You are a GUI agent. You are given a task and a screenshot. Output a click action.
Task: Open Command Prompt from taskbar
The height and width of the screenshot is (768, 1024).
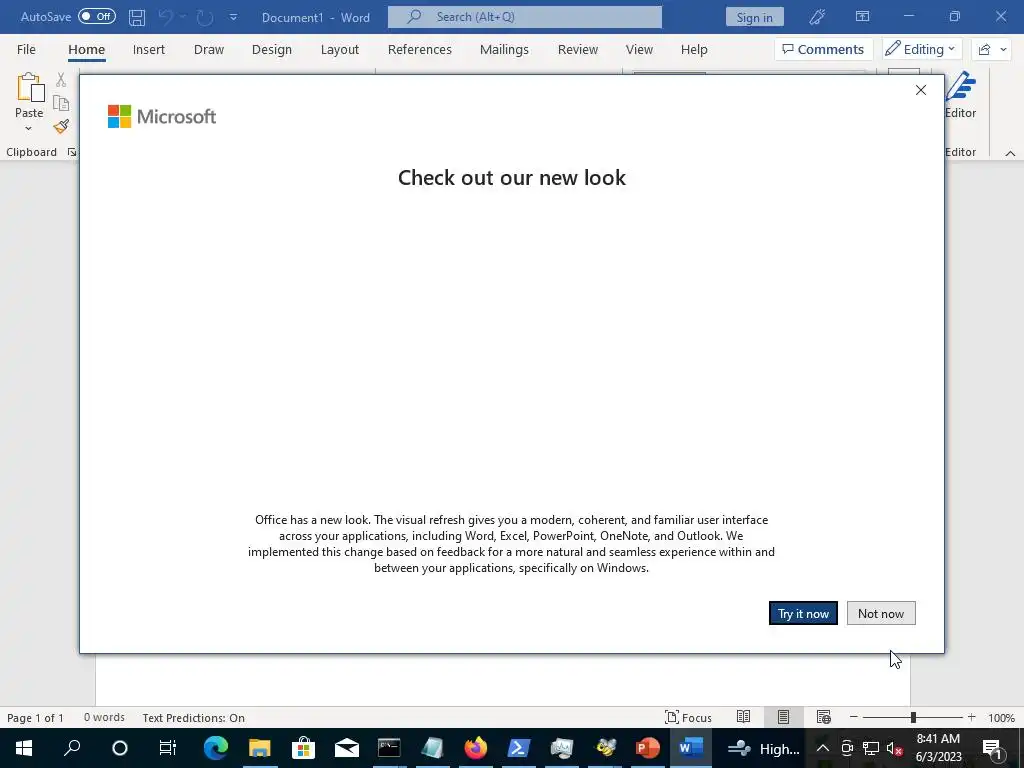[389, 748]
